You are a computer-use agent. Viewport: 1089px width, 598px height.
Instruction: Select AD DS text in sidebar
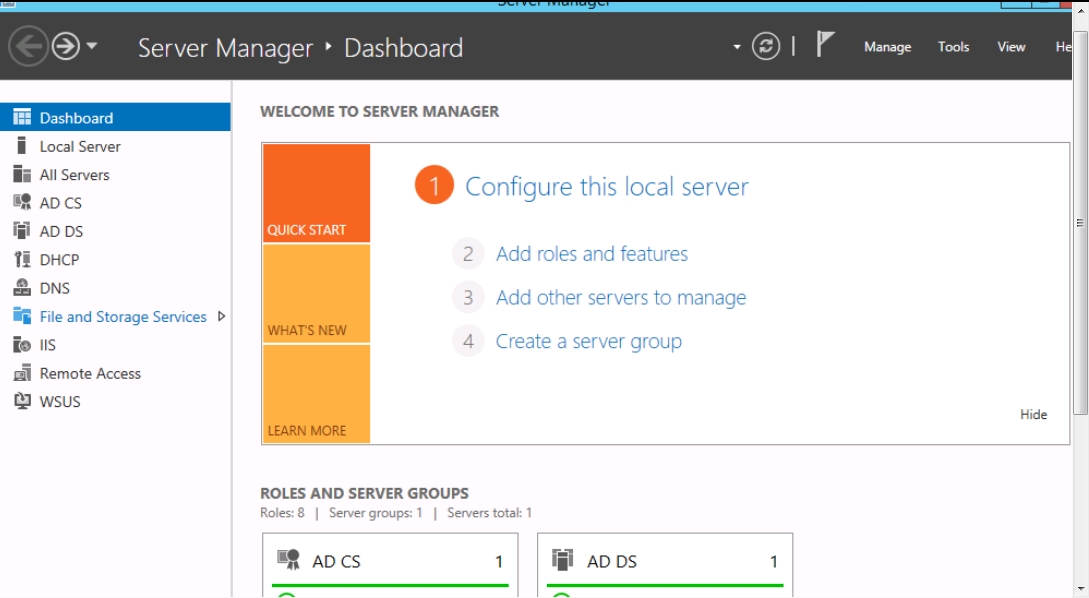coord(61,231)
